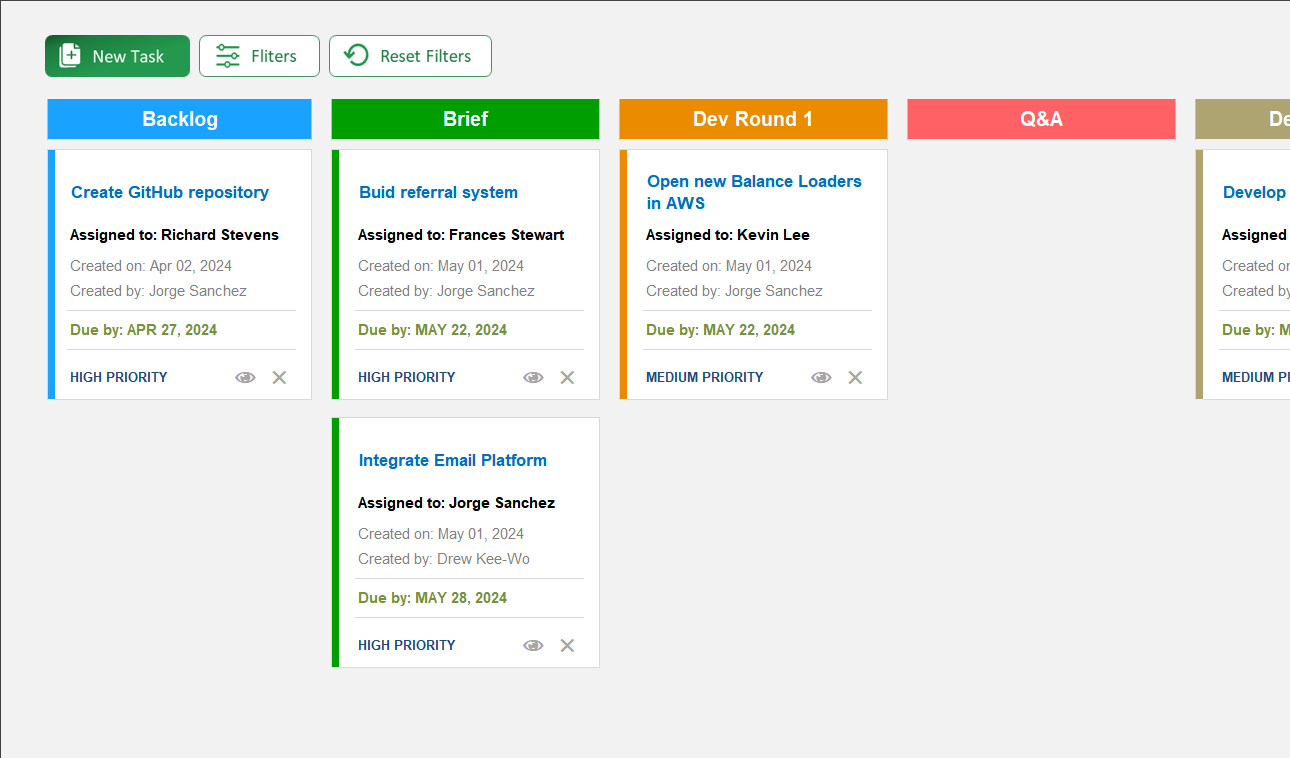Remove the Open new Balance Loaders task
Image resolution: width=1290 pixels, height=758 pixels.
(855, 377)
